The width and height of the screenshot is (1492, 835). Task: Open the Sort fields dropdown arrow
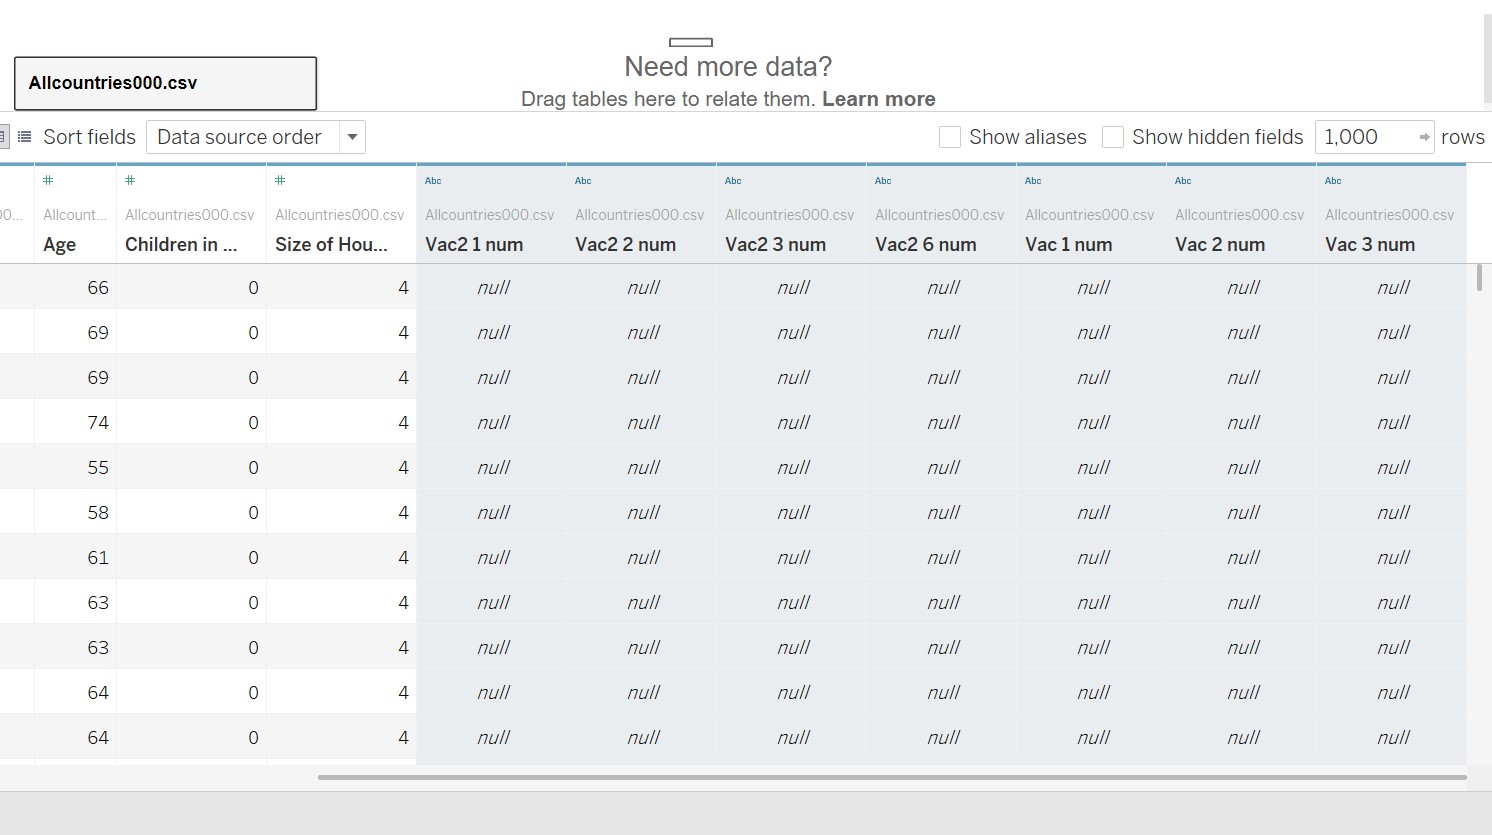click(352, 137)
